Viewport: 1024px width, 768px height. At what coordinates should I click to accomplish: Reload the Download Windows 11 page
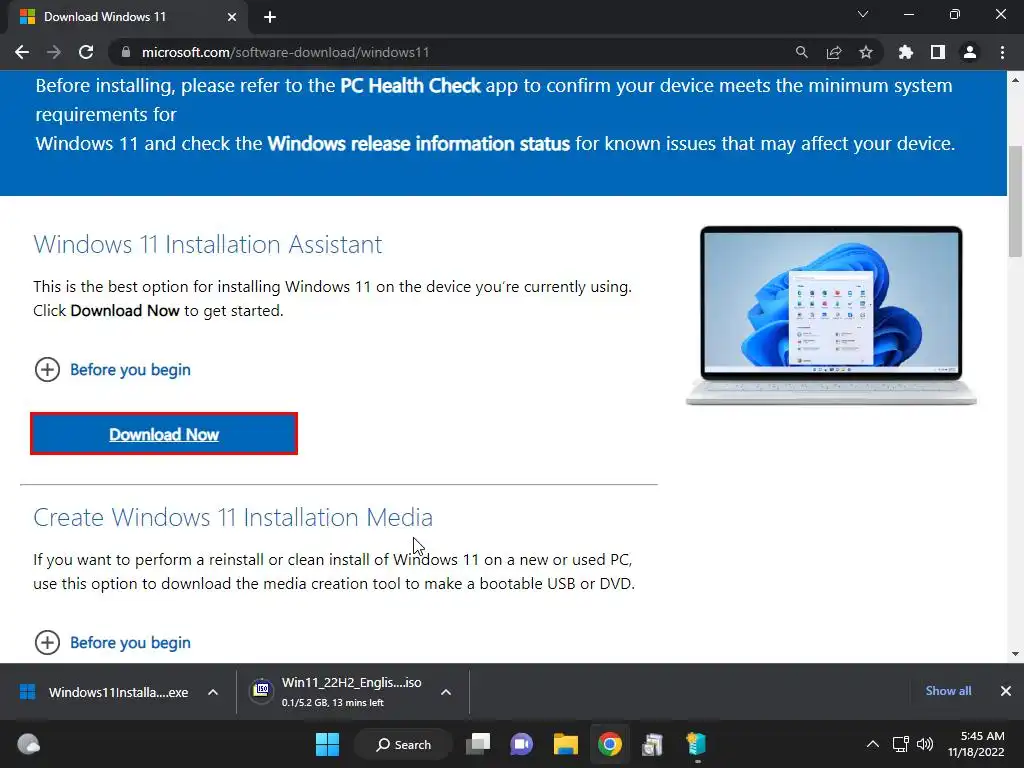(x=86, y=52)
